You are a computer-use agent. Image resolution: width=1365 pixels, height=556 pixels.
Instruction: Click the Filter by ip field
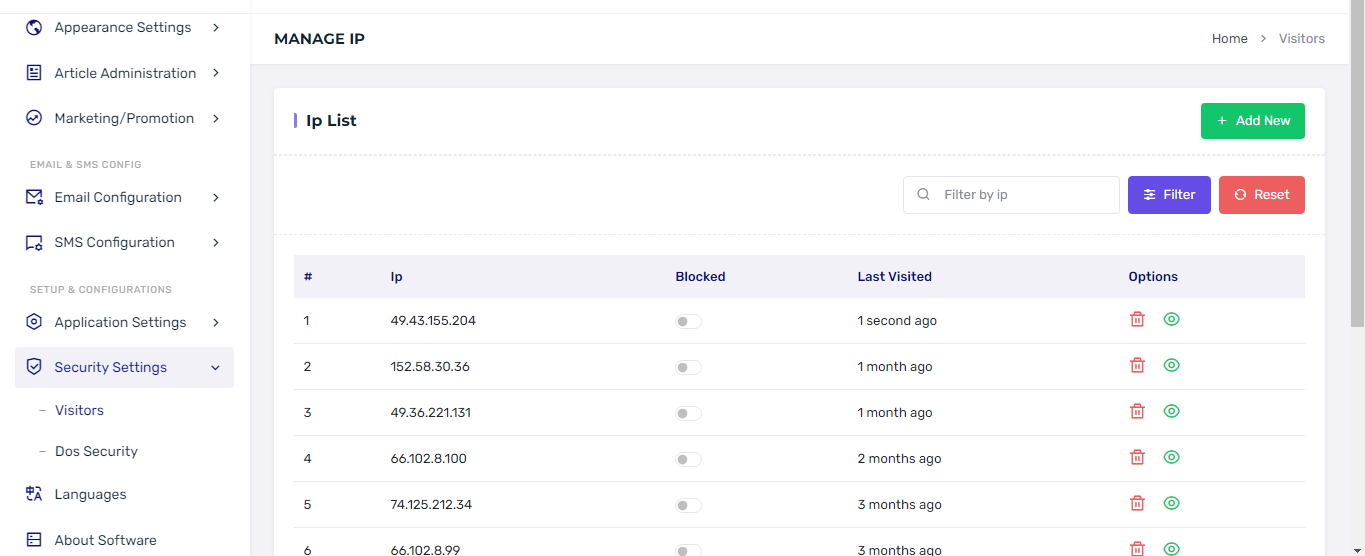(1024, 195)
